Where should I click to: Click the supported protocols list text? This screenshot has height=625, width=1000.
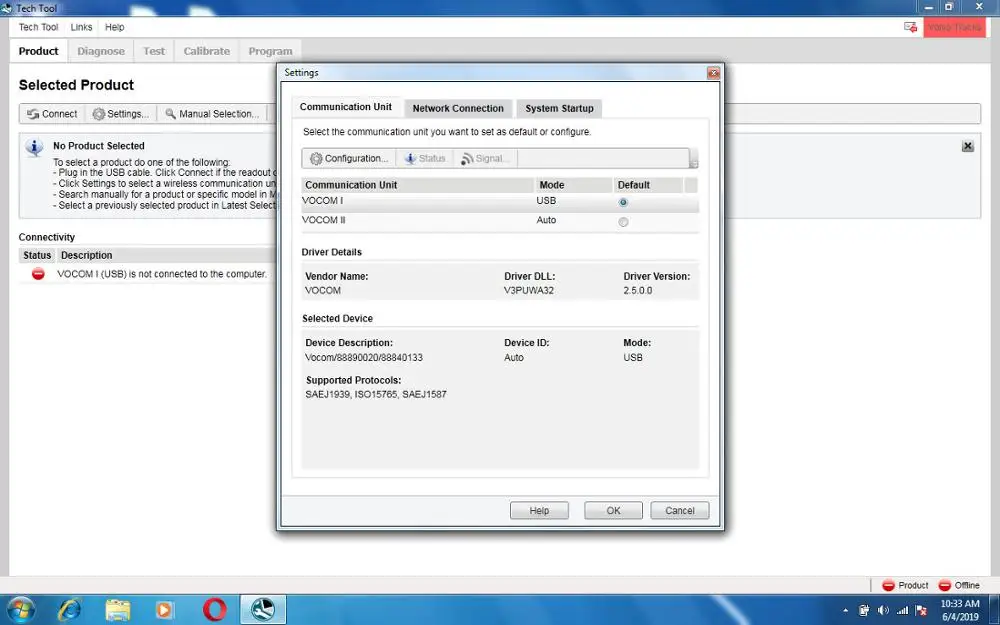pyautogui.click(x=376, y=394)
